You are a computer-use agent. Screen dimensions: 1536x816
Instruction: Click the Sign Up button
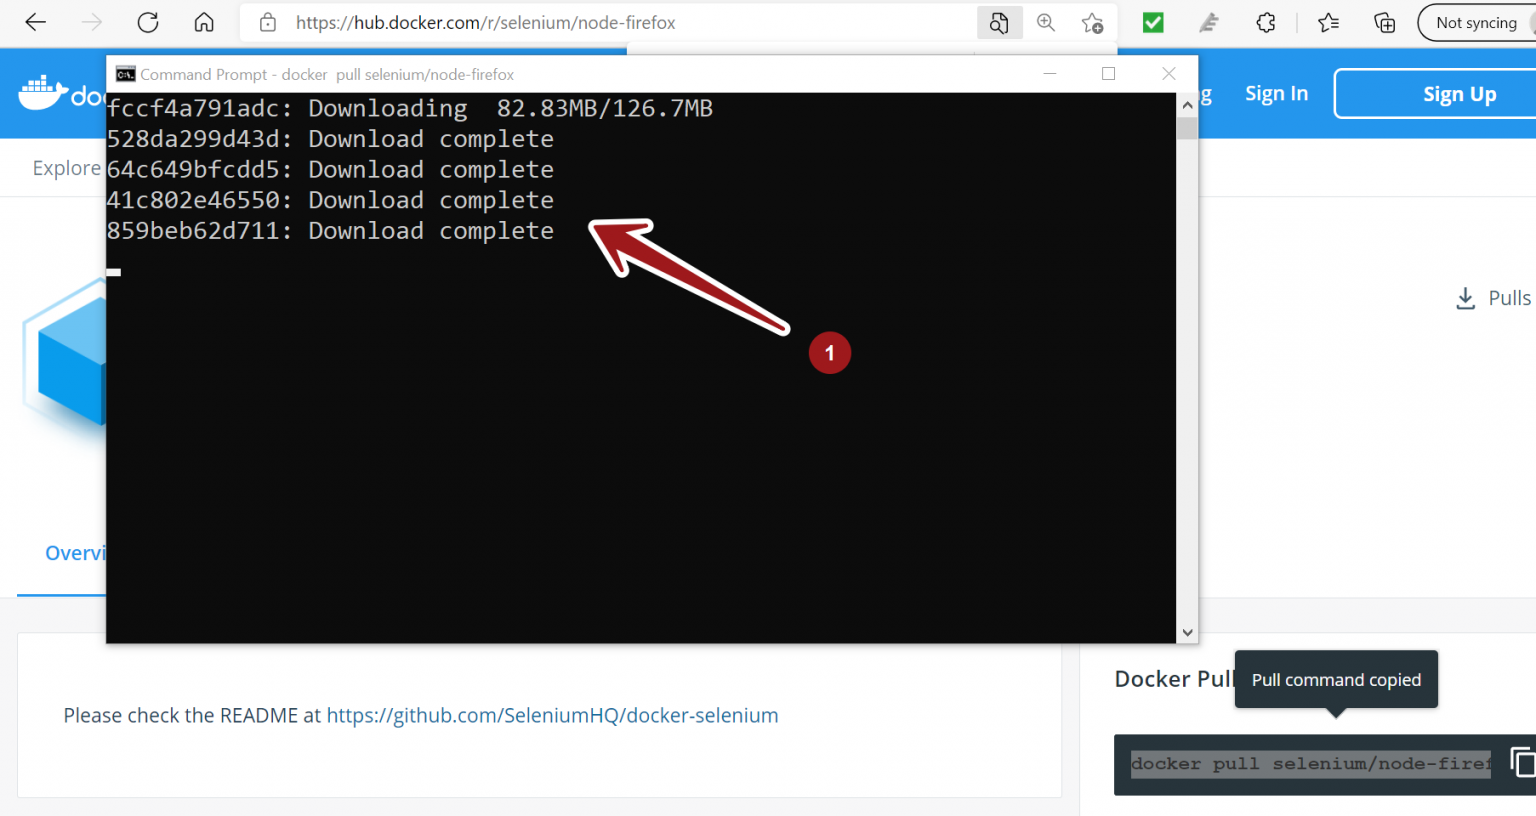1459,94
